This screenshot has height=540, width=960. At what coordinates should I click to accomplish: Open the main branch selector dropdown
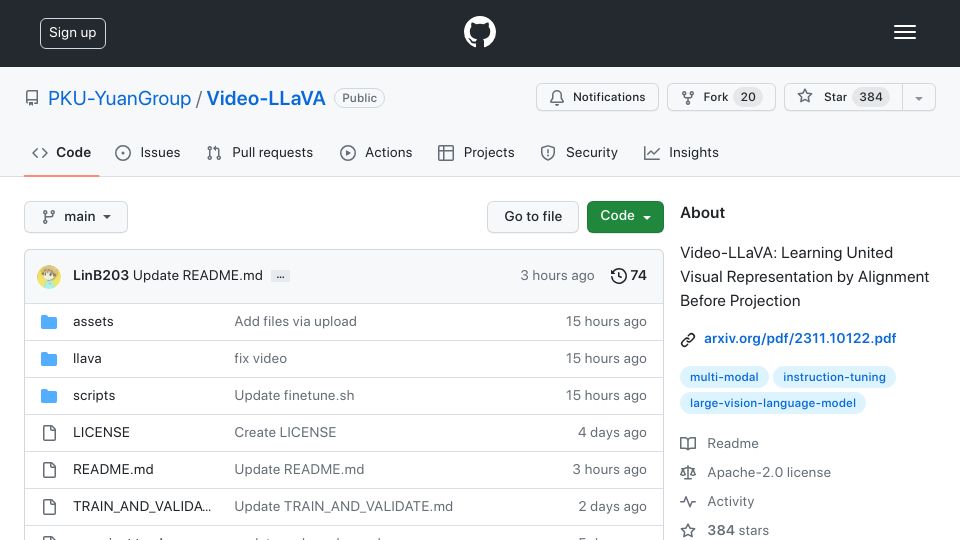76,217
